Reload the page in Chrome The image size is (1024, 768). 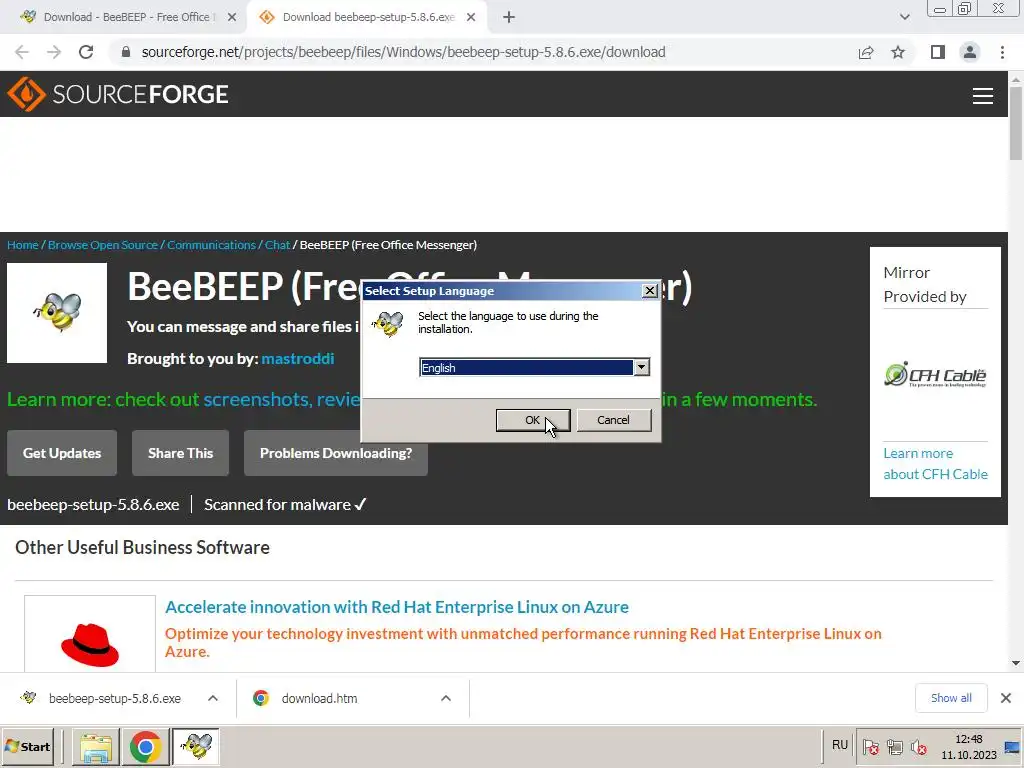[x=86, y=52]
